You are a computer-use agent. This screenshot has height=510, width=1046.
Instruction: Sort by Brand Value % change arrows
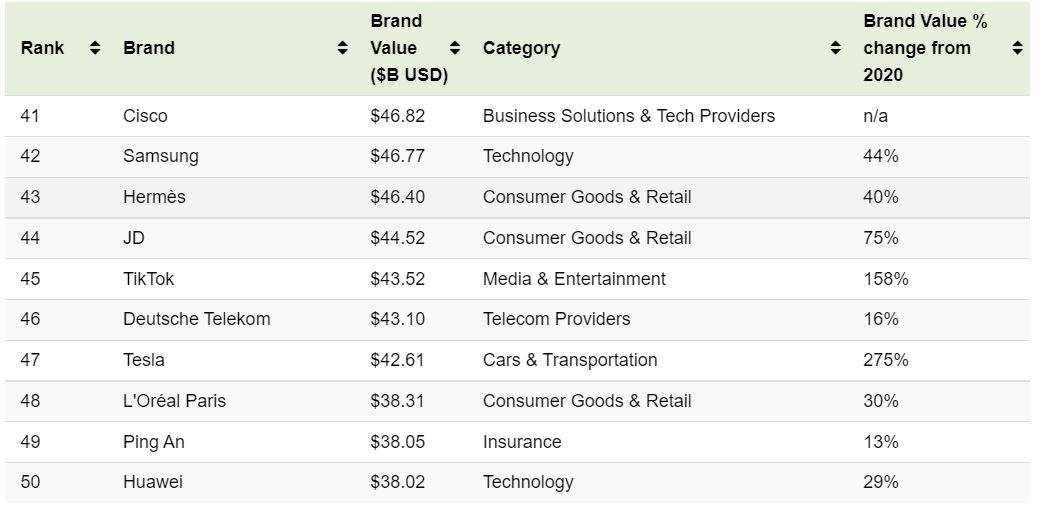pyautogui.click(x=1017, y=48)
